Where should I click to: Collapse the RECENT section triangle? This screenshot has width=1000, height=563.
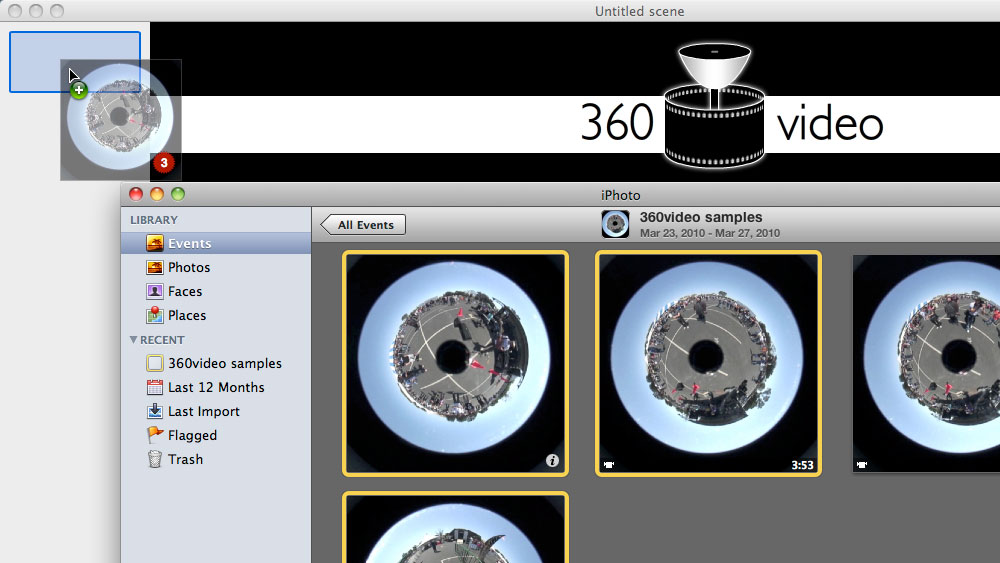click(x=133, y=340)
